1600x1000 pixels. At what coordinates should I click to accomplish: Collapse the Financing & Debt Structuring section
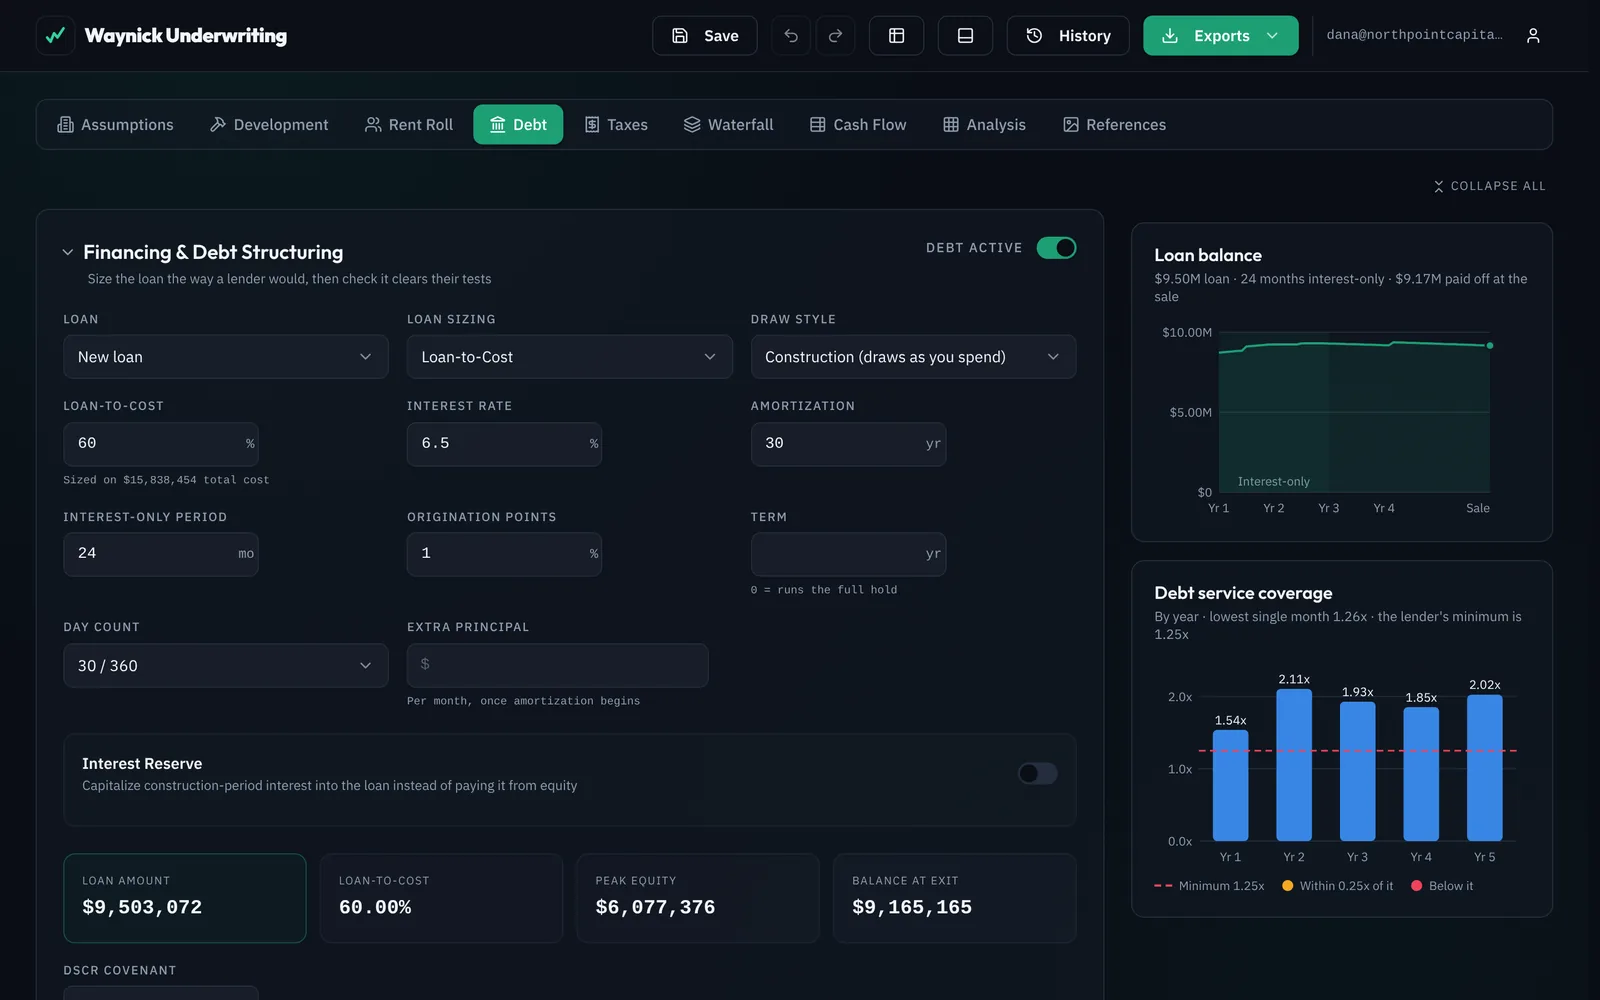click(x=68, y=253)
